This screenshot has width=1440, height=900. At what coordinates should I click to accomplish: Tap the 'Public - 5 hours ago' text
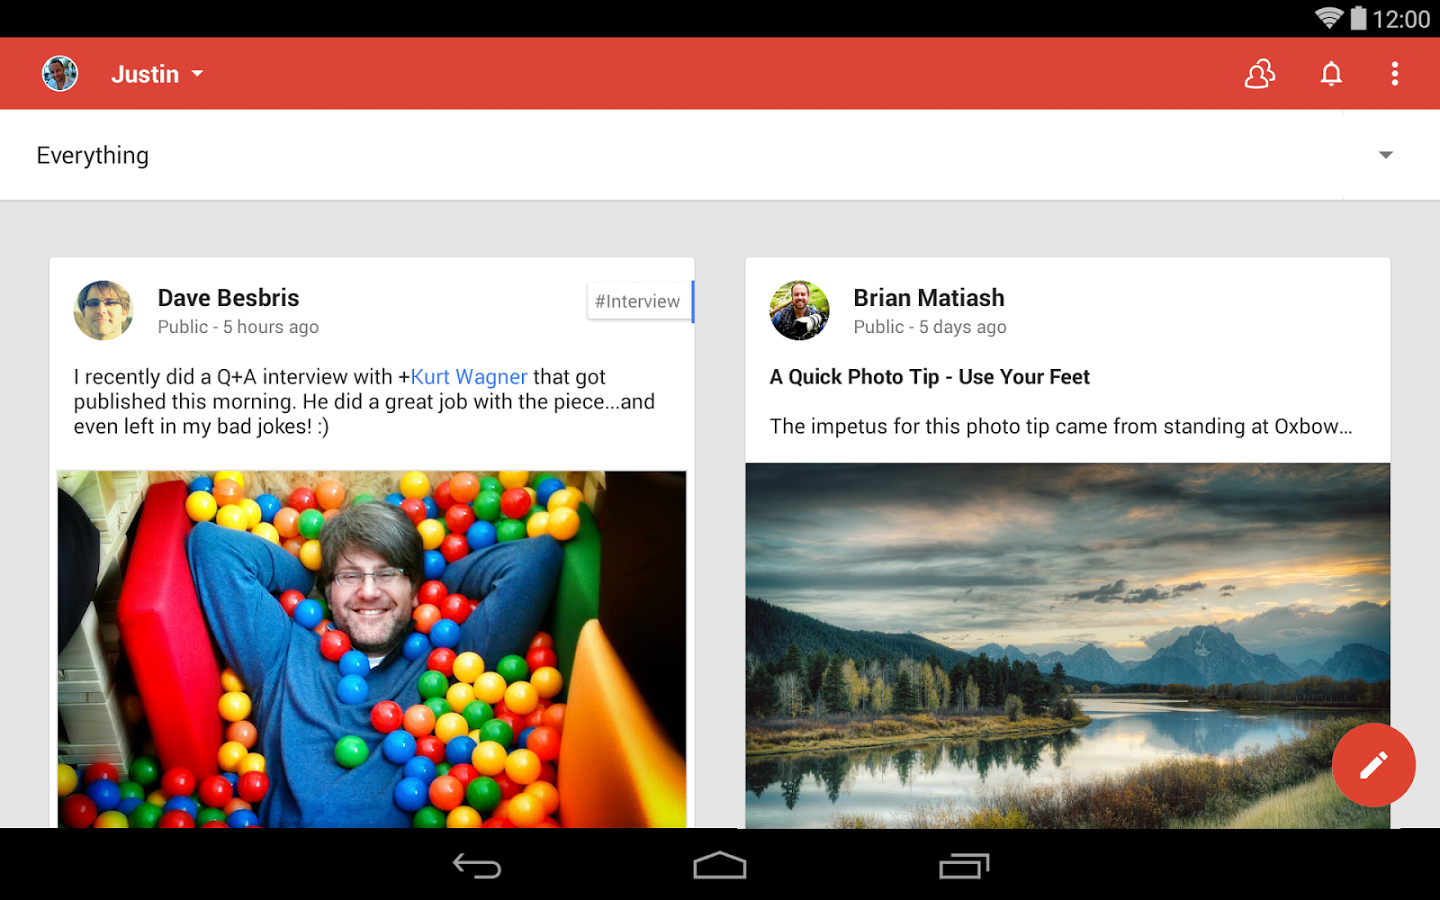[238, 327]
